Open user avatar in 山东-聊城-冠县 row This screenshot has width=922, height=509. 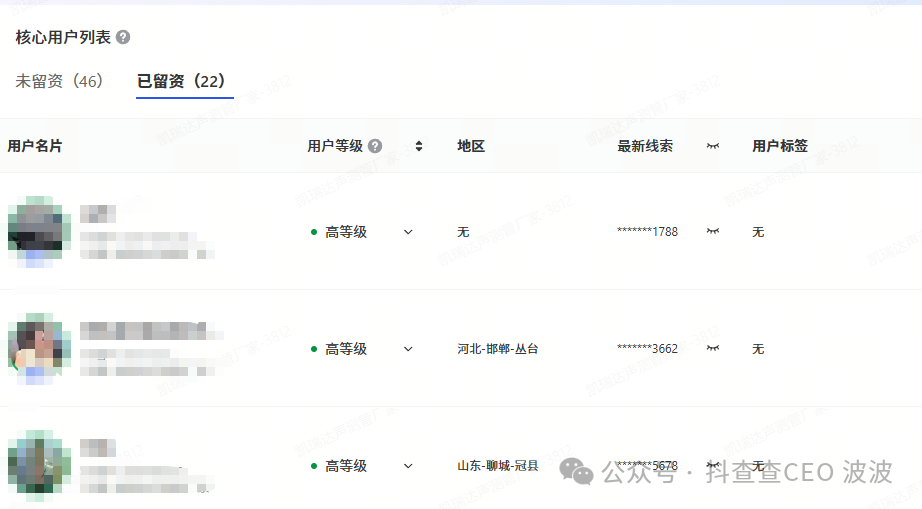[39, 466]
